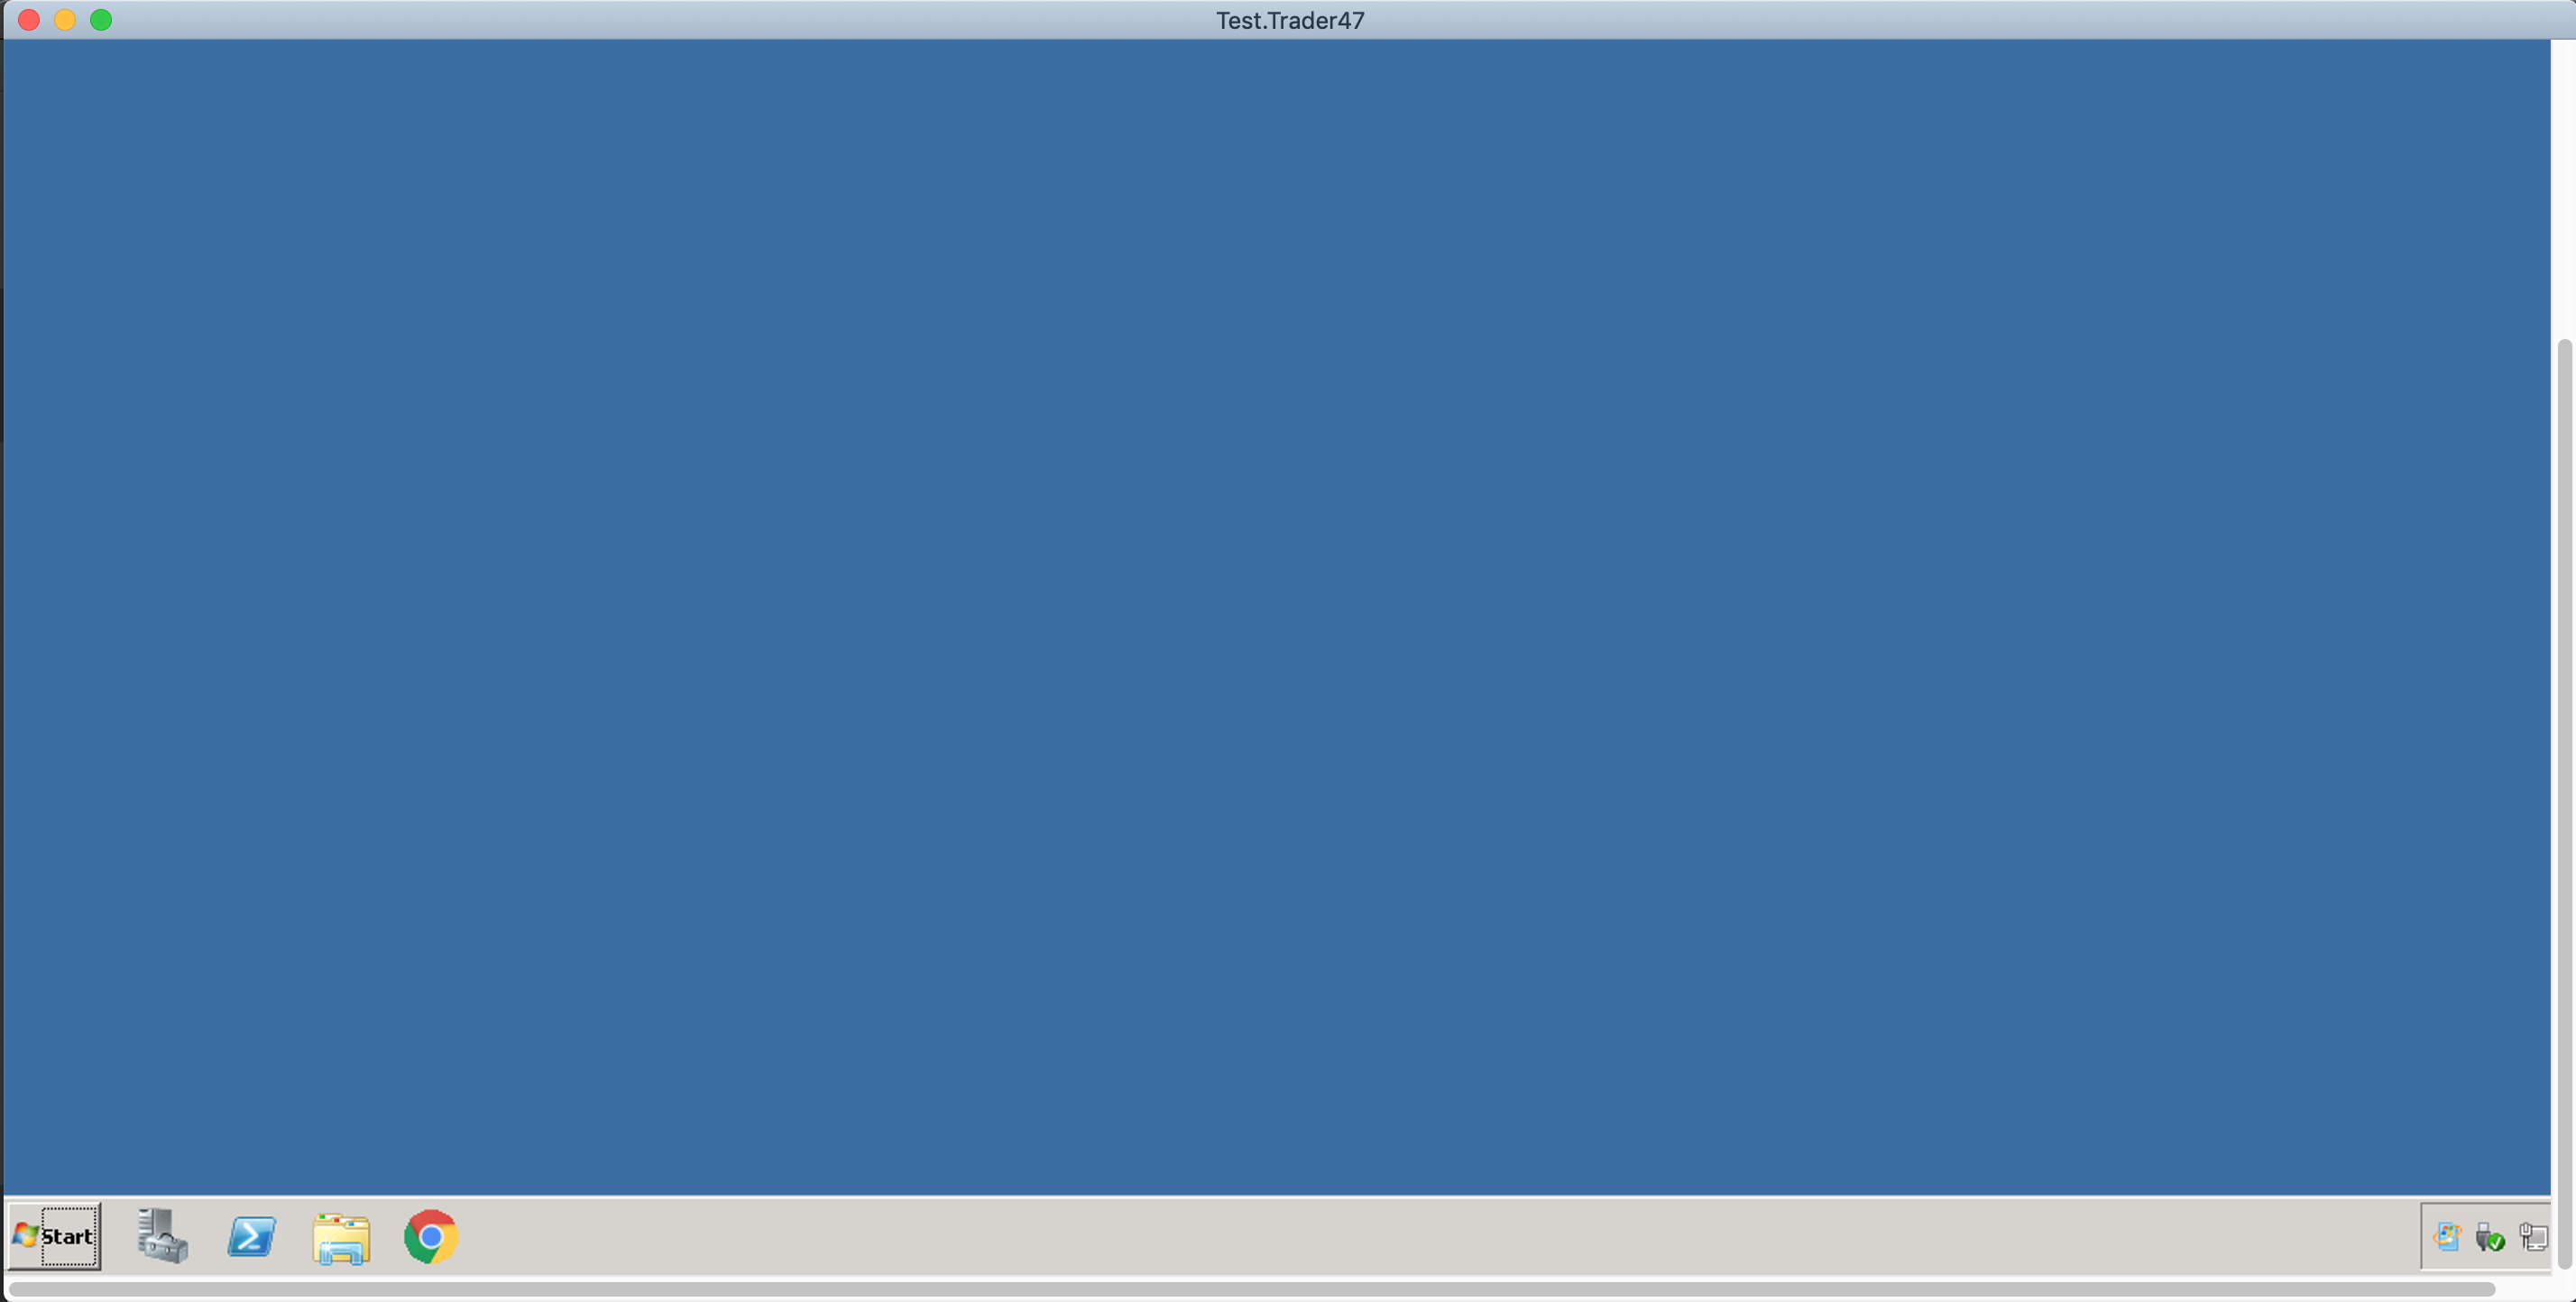Launch the PowerShell terminal icon
This screenshot has width=2576, height=1302.
(x=253, y=1235)
